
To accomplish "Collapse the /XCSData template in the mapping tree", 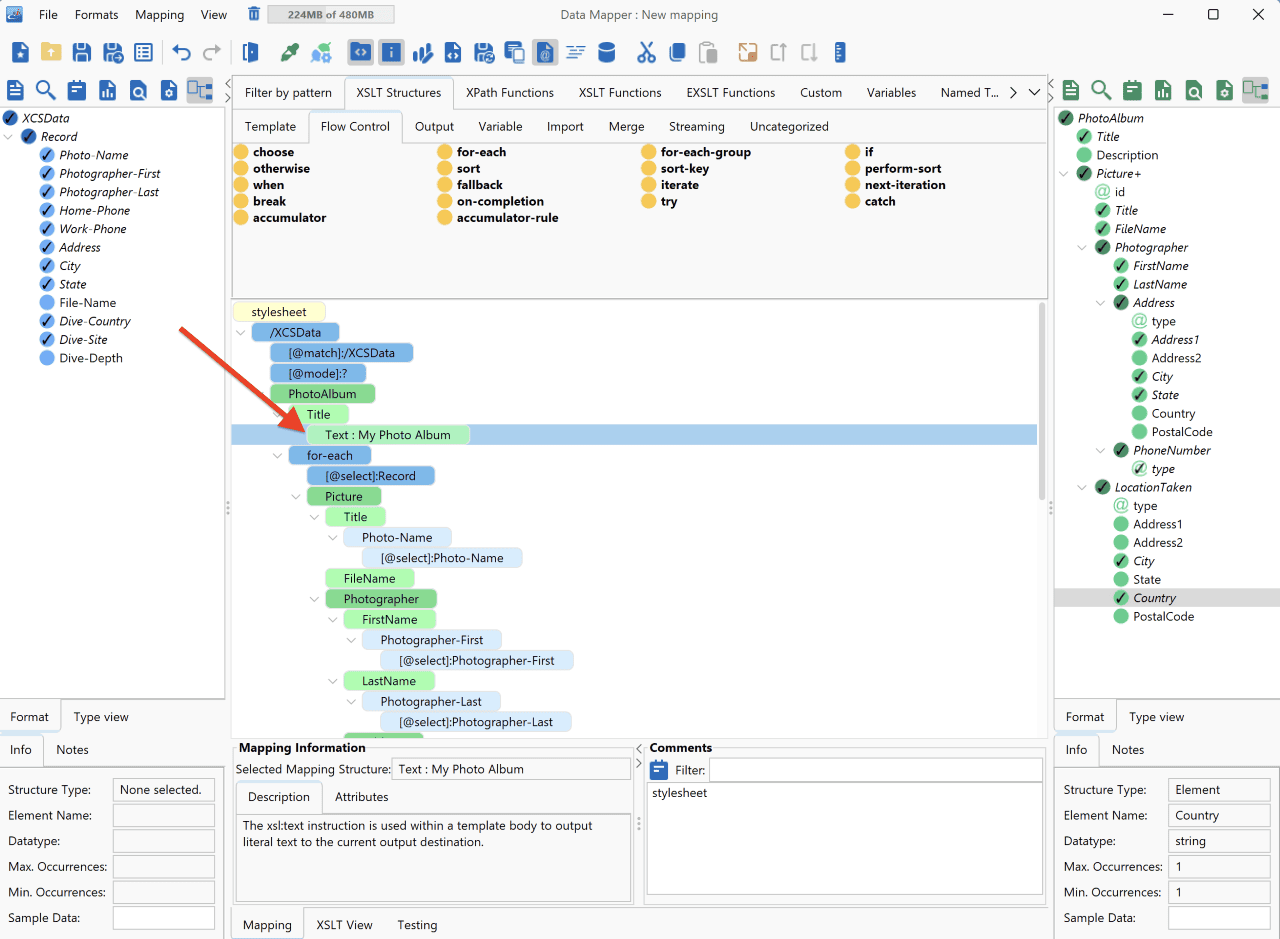I will click(241, 332).
